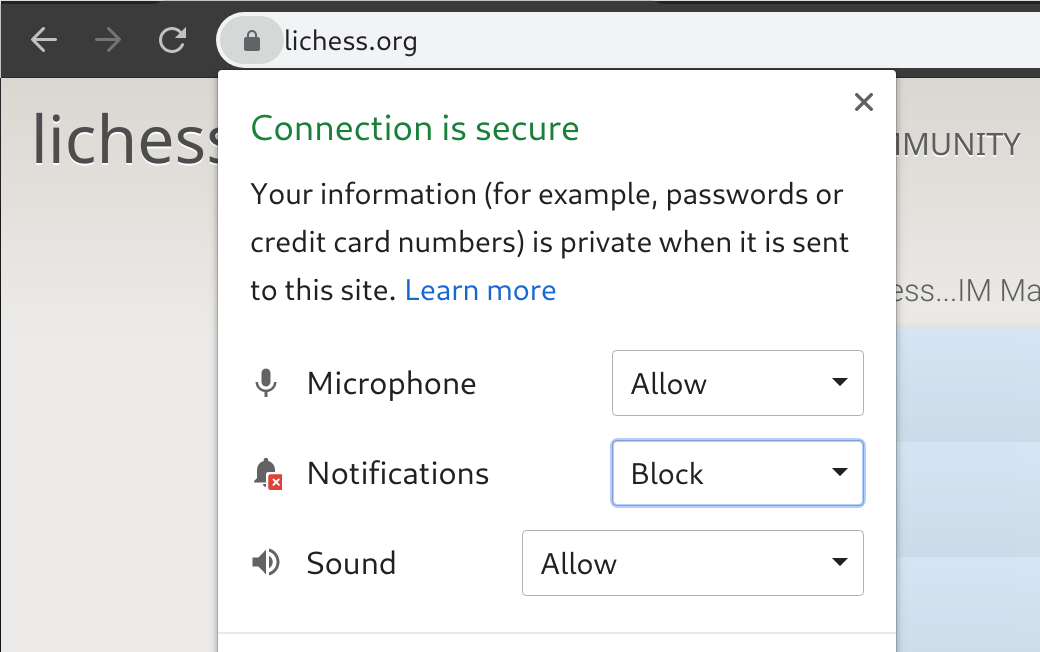Close the site information popup
Viewport: 1040px width, 652px height.
[864, 102]
